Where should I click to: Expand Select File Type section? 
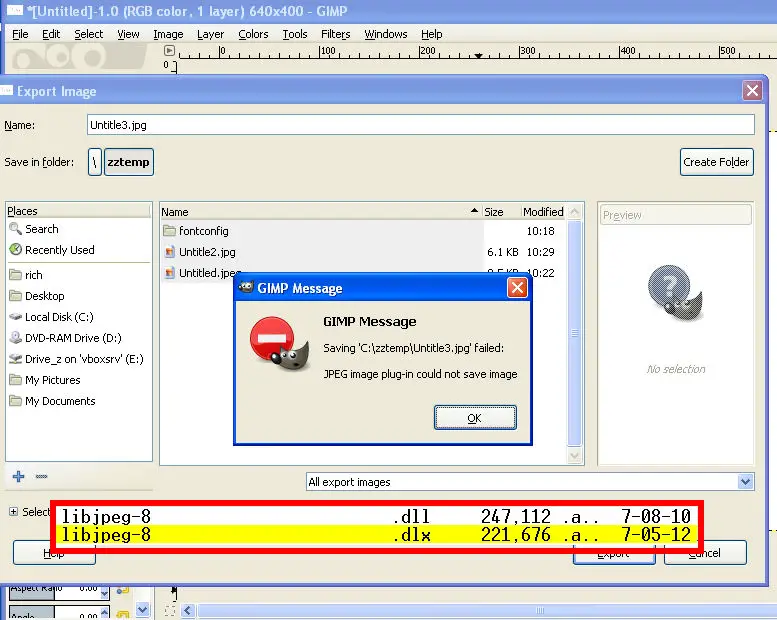point(13,511)
